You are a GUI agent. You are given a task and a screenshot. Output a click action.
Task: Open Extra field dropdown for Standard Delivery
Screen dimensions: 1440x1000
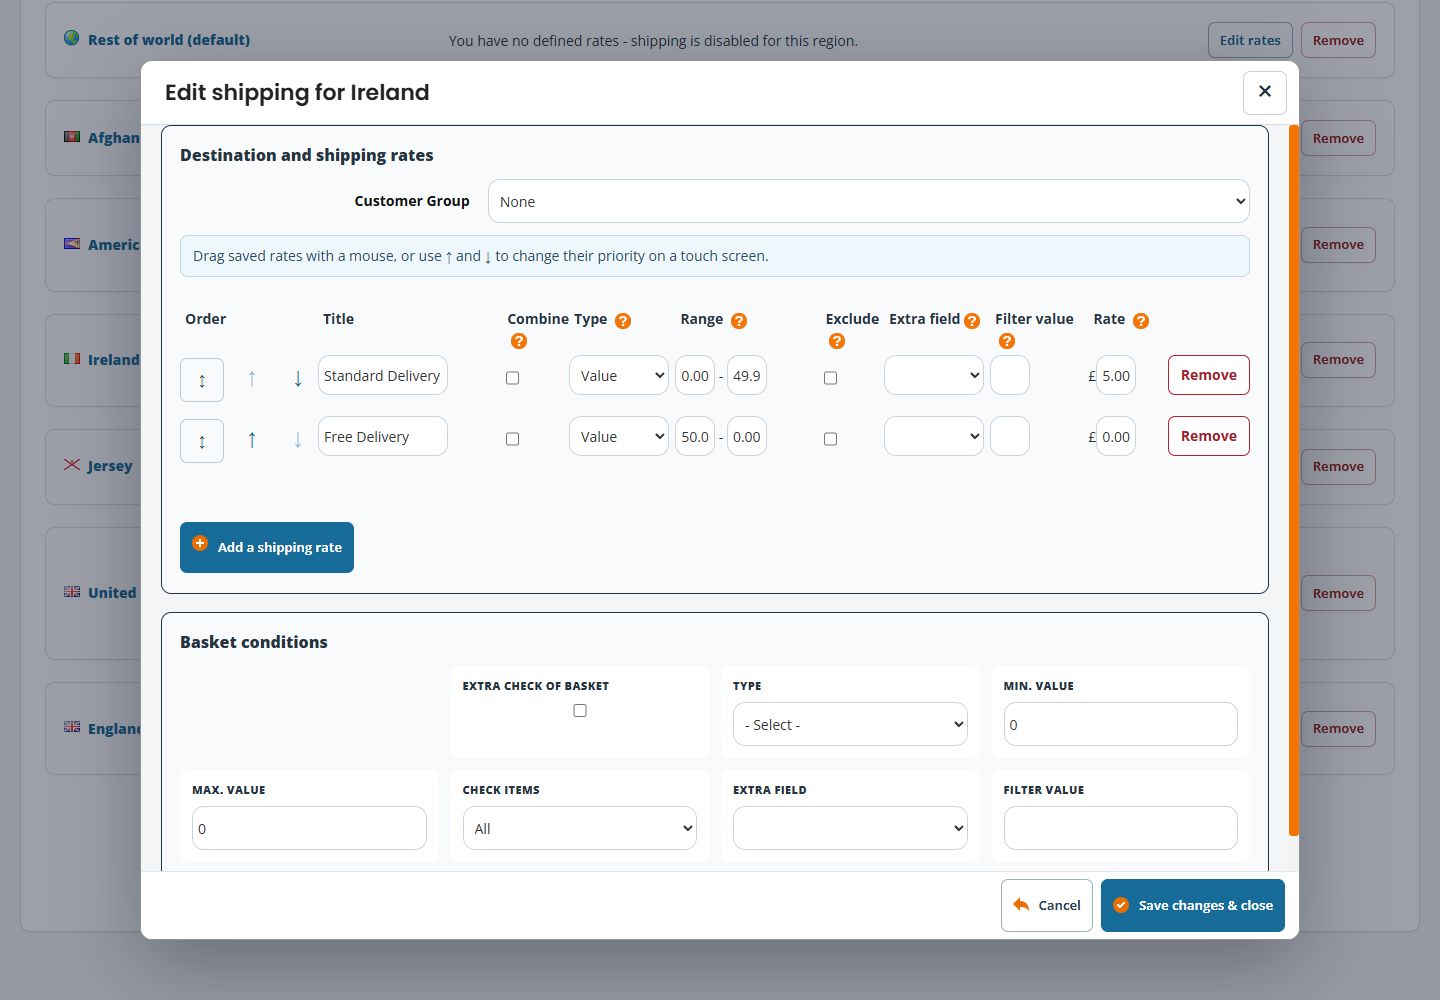click(934, 375)
